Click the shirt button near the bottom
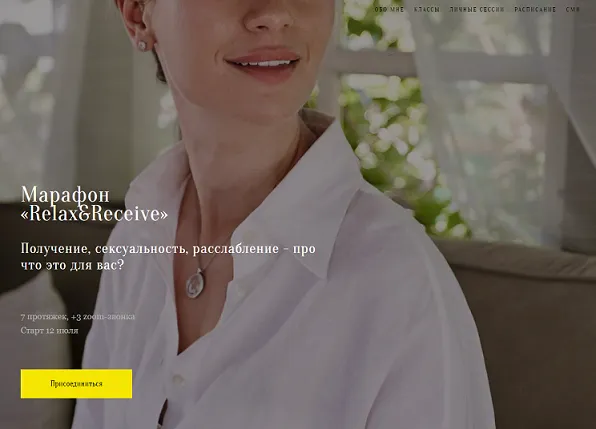 (177, 379)
